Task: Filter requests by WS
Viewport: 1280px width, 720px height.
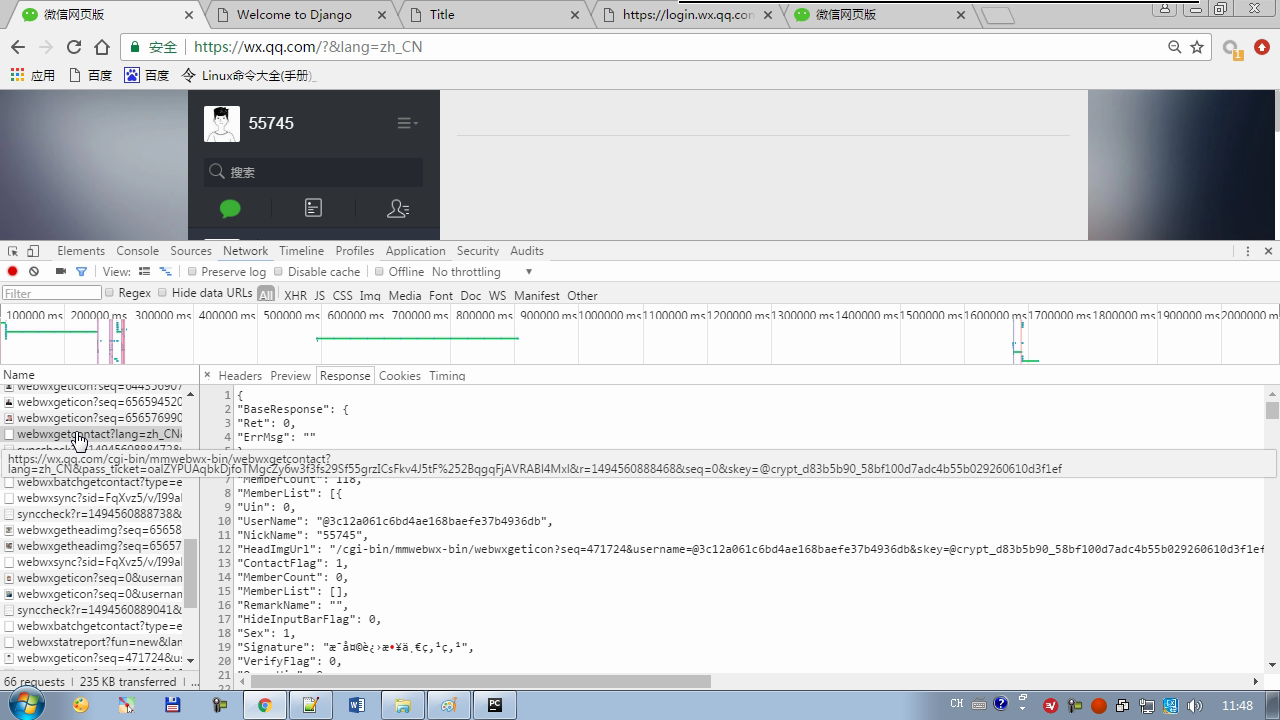Action: 497,296
